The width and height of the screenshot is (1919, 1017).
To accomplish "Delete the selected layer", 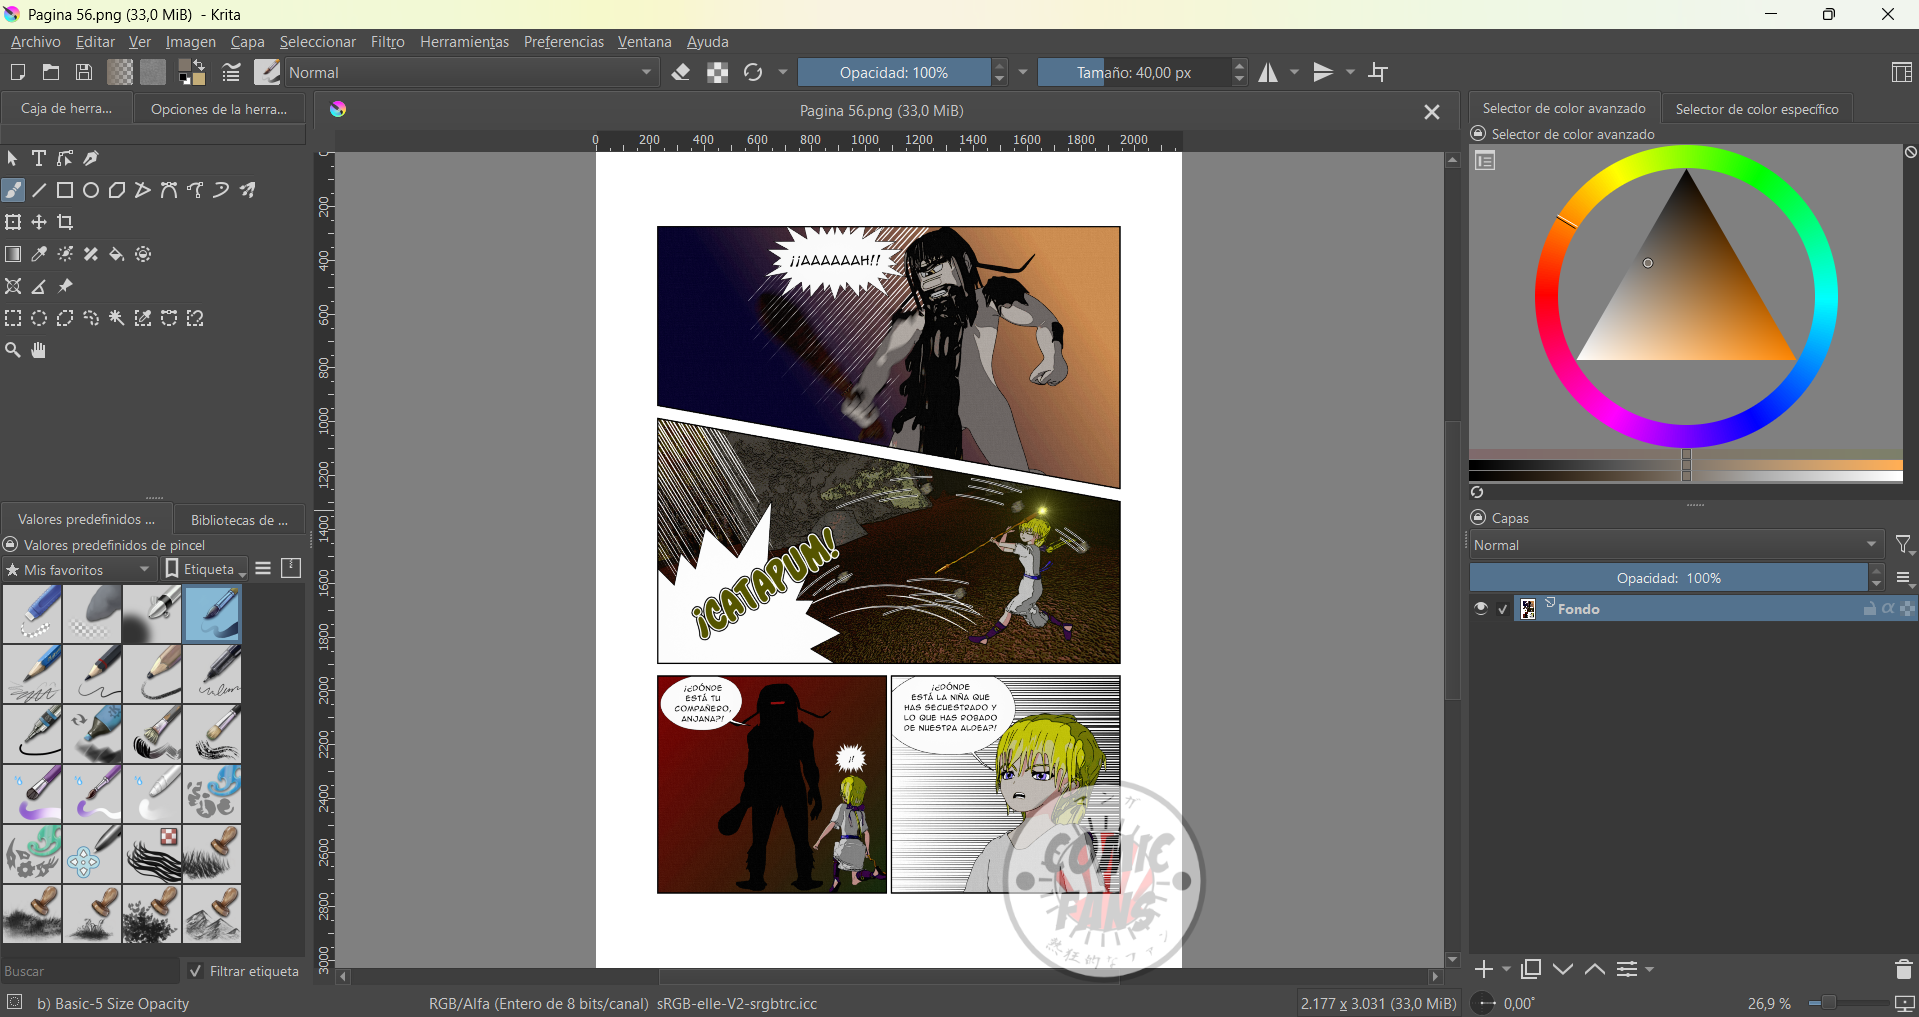I will tap(1903, 969).
